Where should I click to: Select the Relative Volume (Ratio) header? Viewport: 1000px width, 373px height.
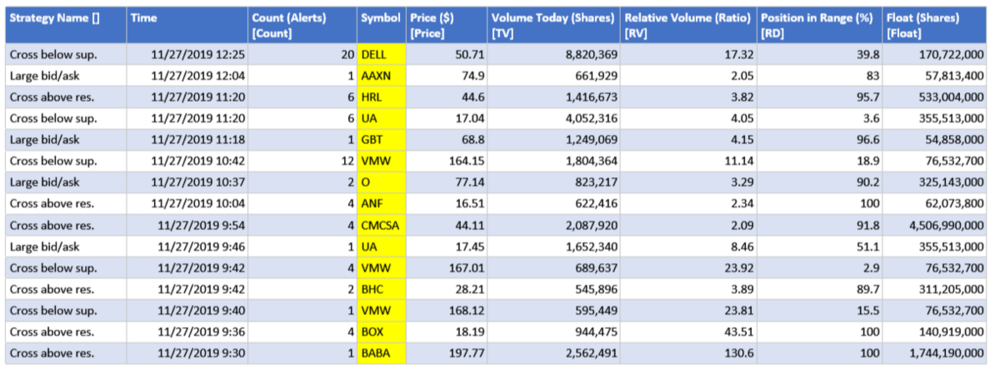(x=689, y=25)
